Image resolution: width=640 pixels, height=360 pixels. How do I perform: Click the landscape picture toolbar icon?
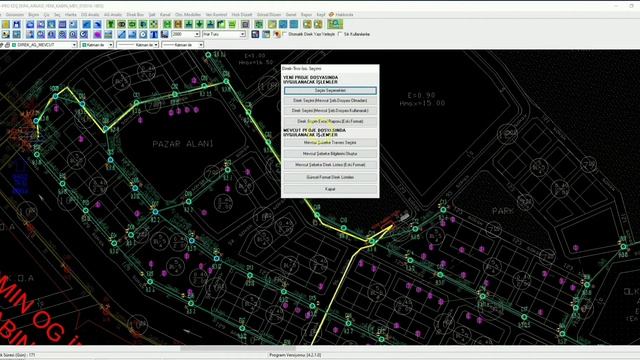point(108,35)
